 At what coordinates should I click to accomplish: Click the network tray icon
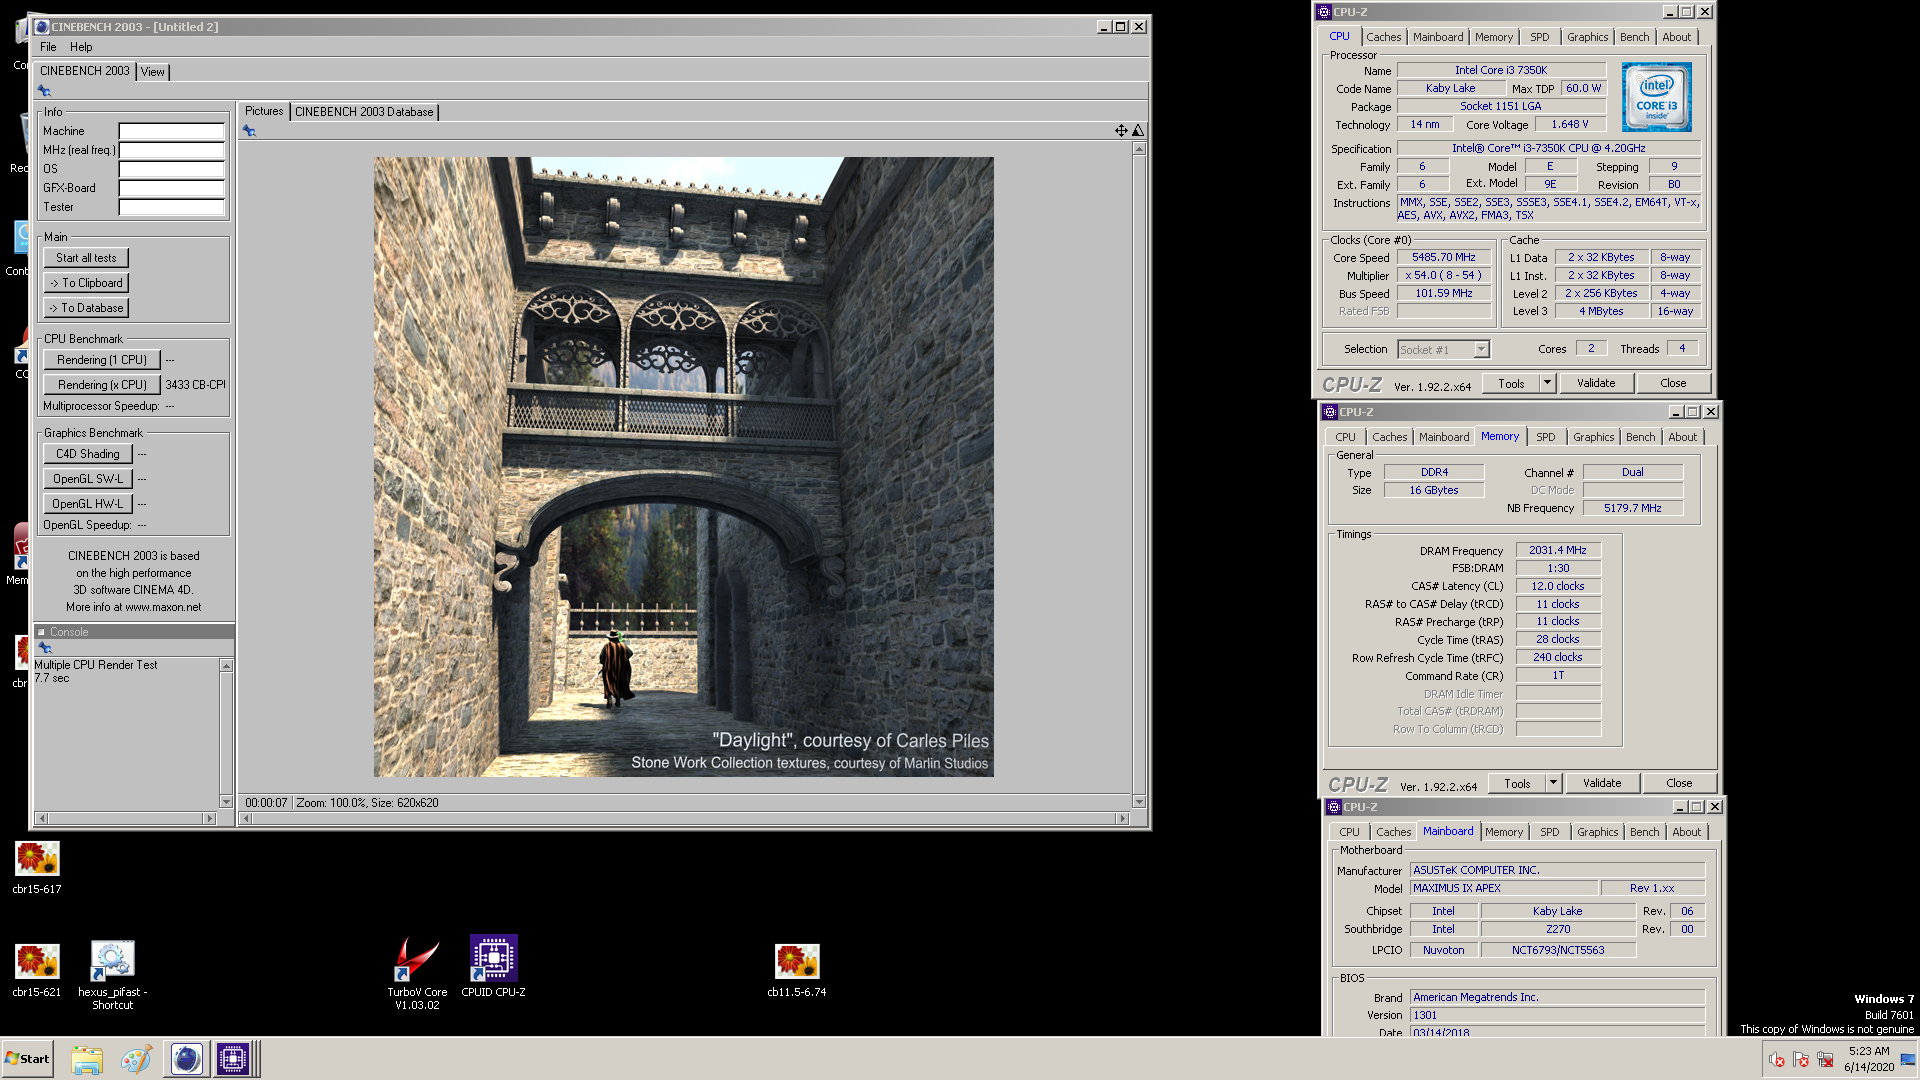click(1825, 1060)
